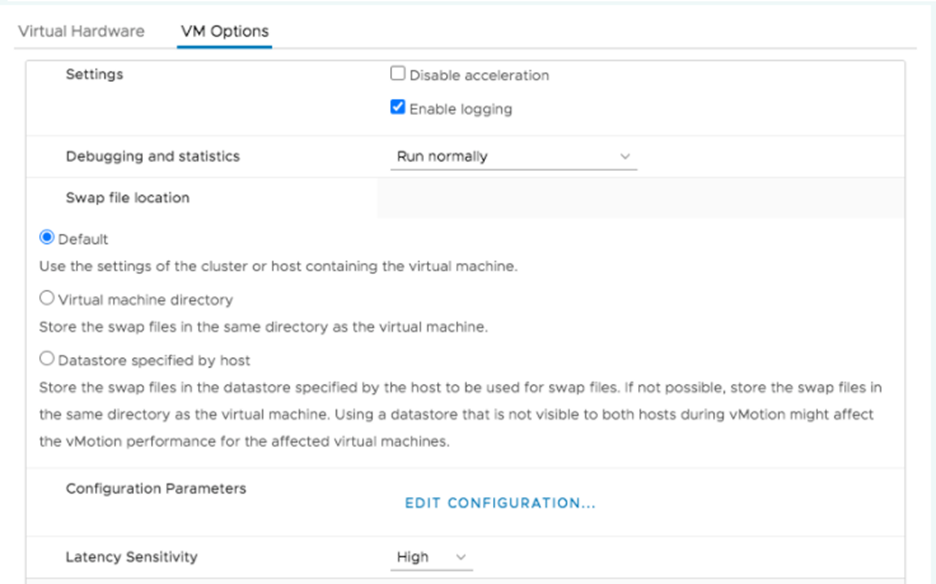Image resolution: width=936 pixels, height=584 pixels.
Task: Click the Debugging and statistics label
Action: 152,157
